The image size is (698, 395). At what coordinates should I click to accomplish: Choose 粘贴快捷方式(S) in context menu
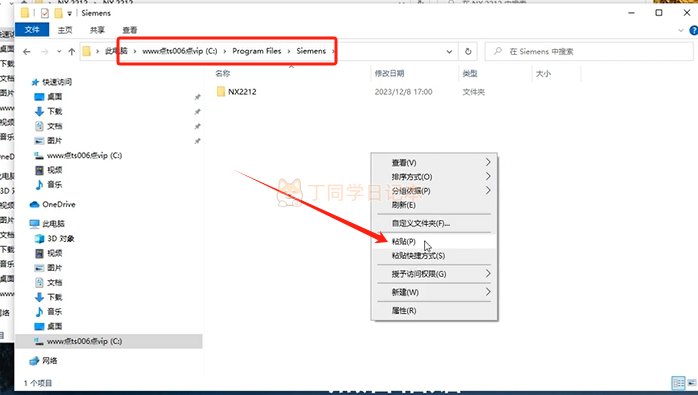pos(434,256)
